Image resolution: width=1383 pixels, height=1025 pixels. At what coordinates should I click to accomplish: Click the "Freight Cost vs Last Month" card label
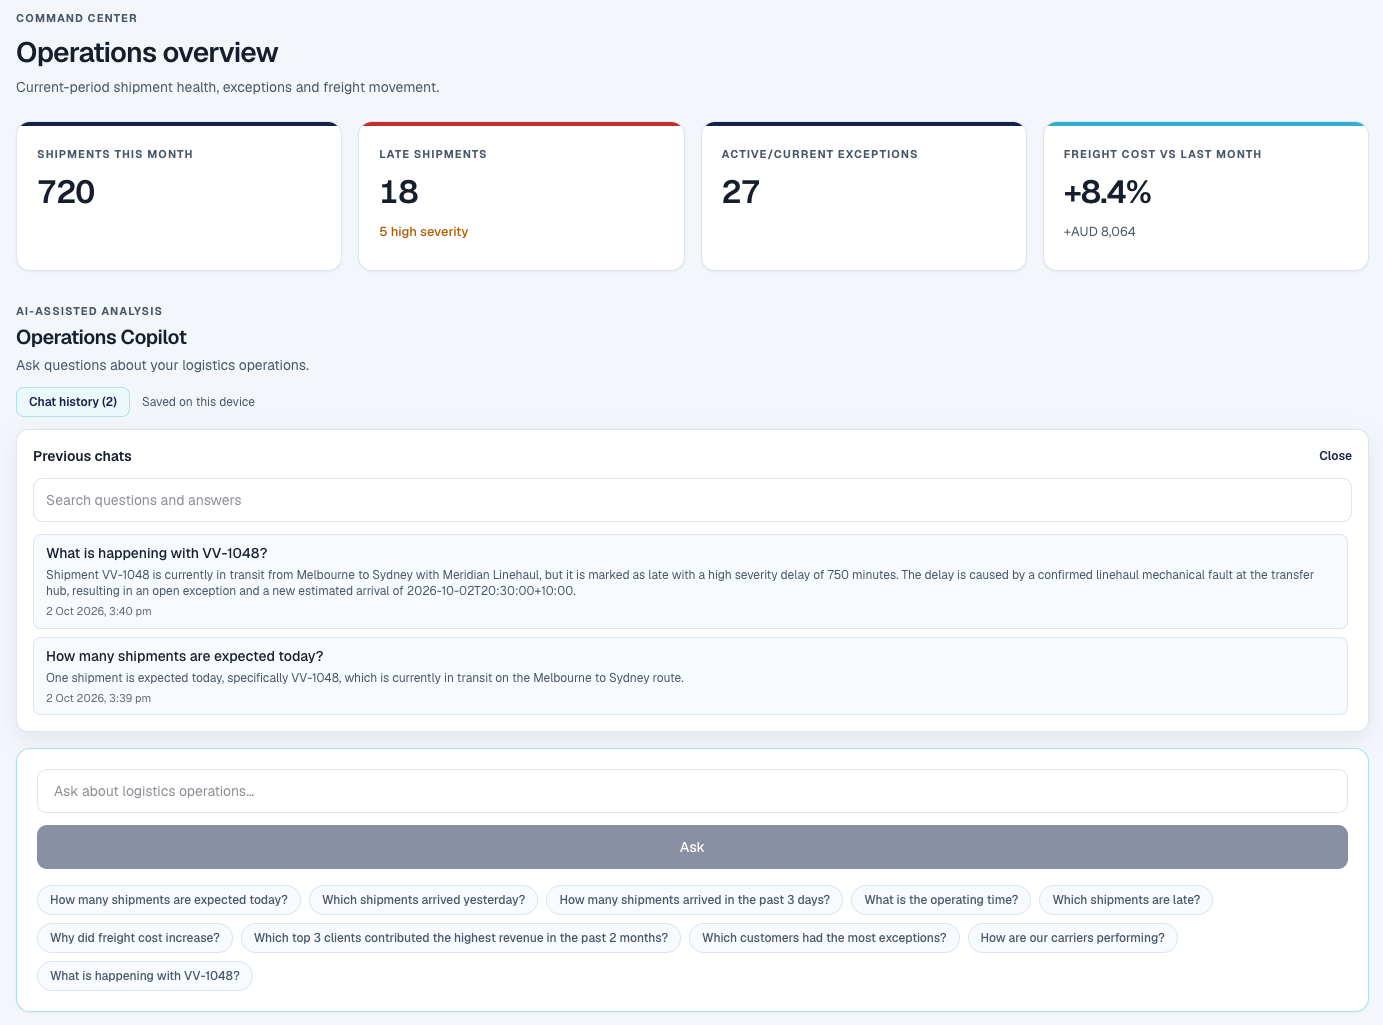point(1163,154)
